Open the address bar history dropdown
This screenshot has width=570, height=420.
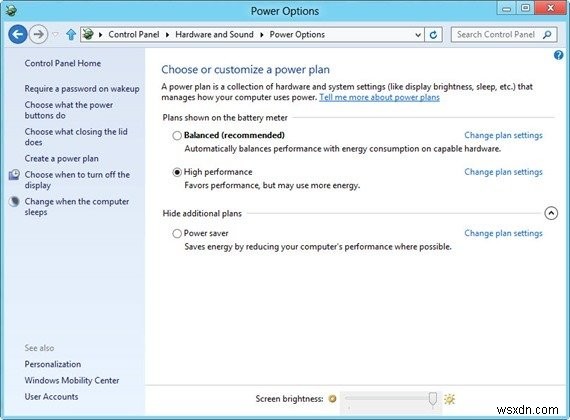tap(418, 35)
